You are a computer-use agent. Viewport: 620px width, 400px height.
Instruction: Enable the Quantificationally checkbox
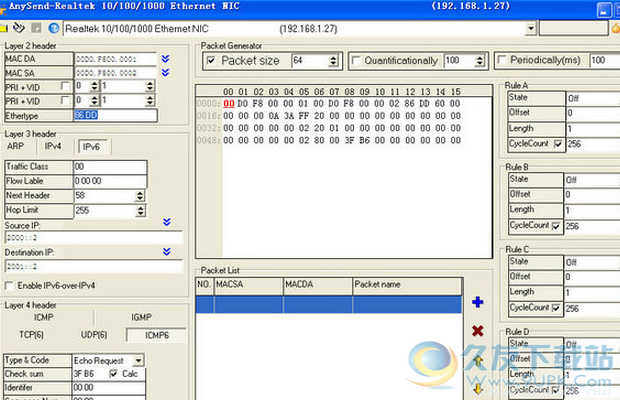pyautogui.click(x=356, y=60)
